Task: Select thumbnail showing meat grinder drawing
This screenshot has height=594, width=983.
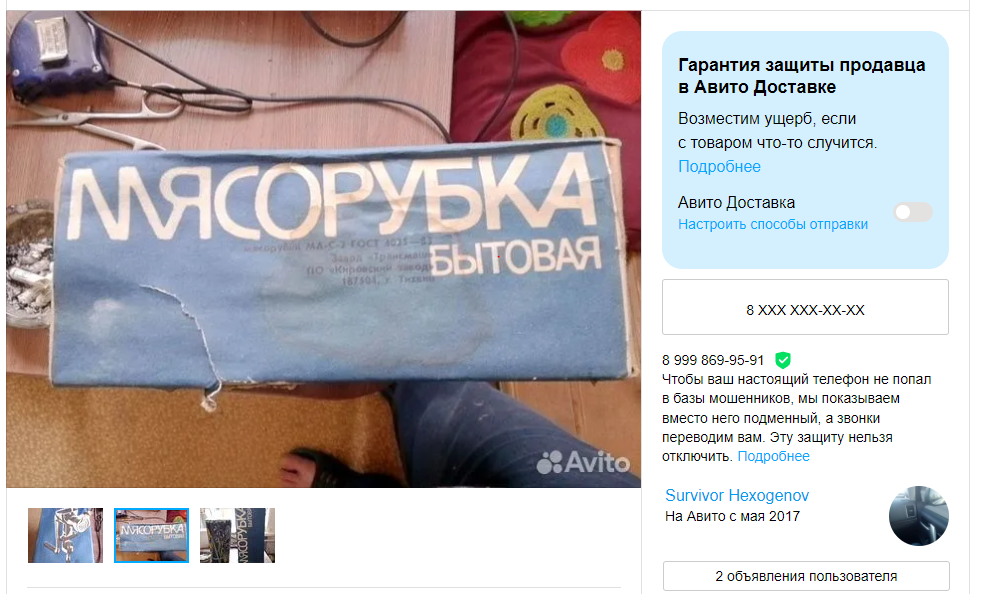Action: coord(65,535)
